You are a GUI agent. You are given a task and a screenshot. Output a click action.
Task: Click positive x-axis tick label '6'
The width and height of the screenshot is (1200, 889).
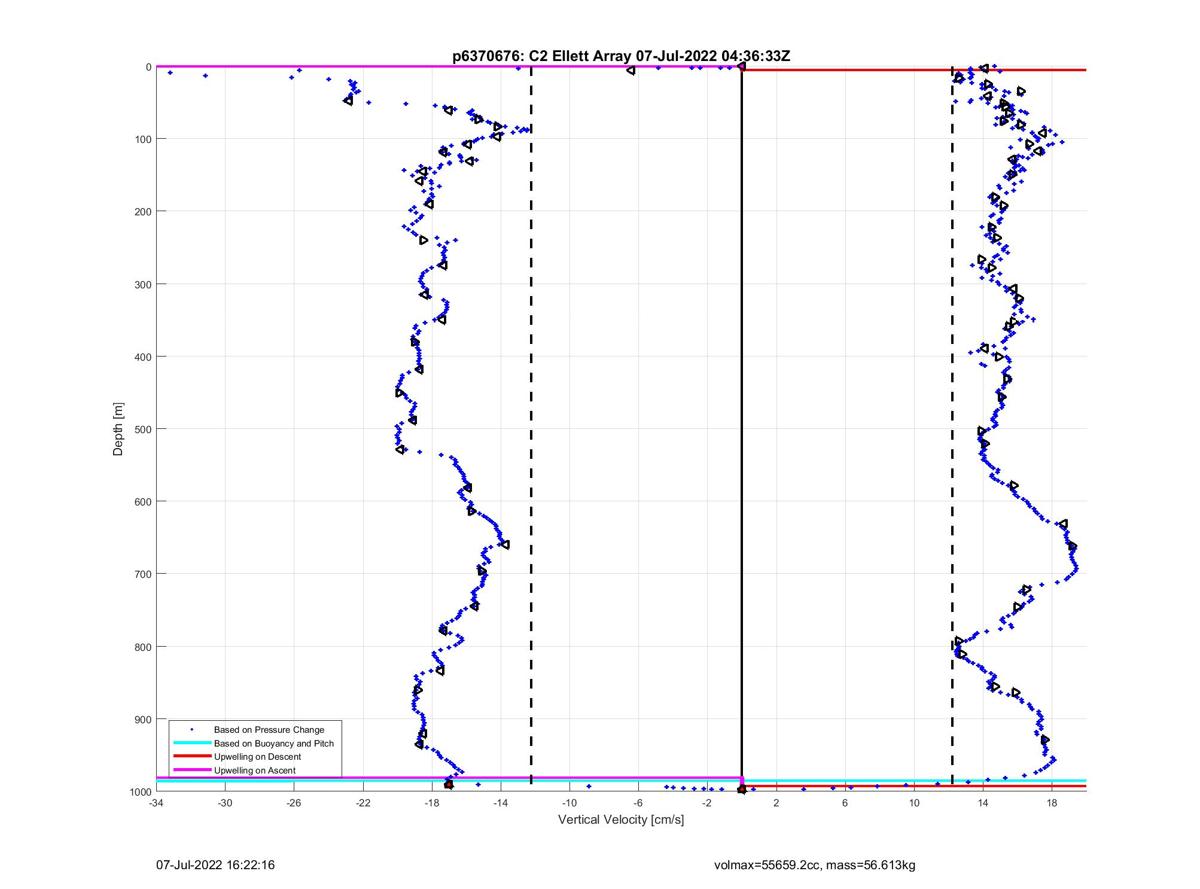click(x=845, y=802)
